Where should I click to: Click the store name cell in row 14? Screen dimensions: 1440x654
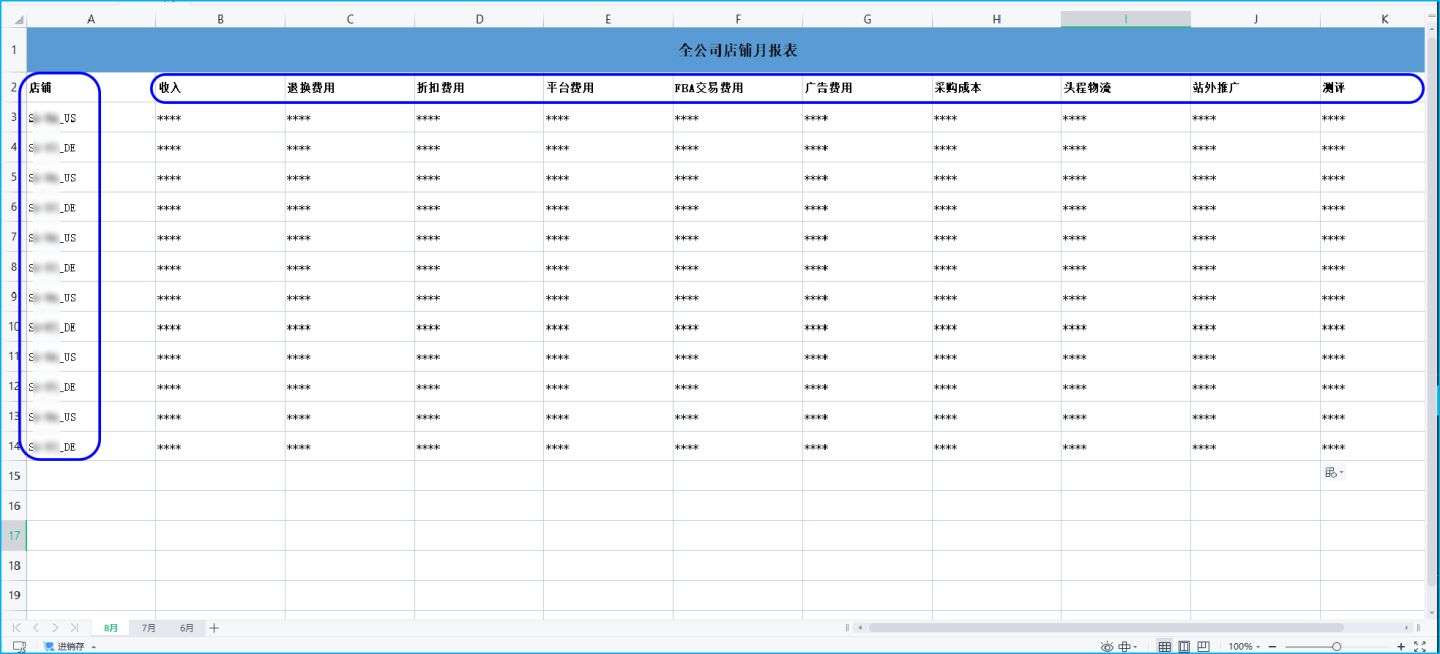click(x=91, y=447)
